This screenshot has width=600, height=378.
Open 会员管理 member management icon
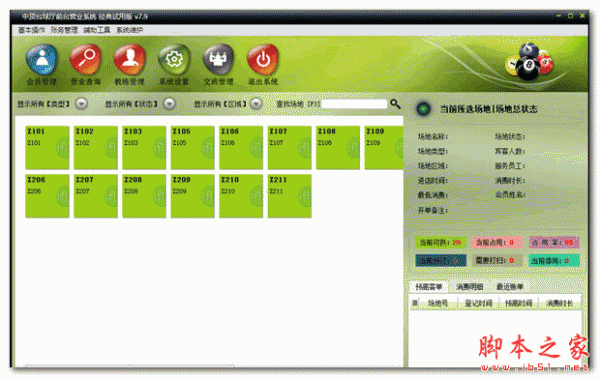pos(42,60)
